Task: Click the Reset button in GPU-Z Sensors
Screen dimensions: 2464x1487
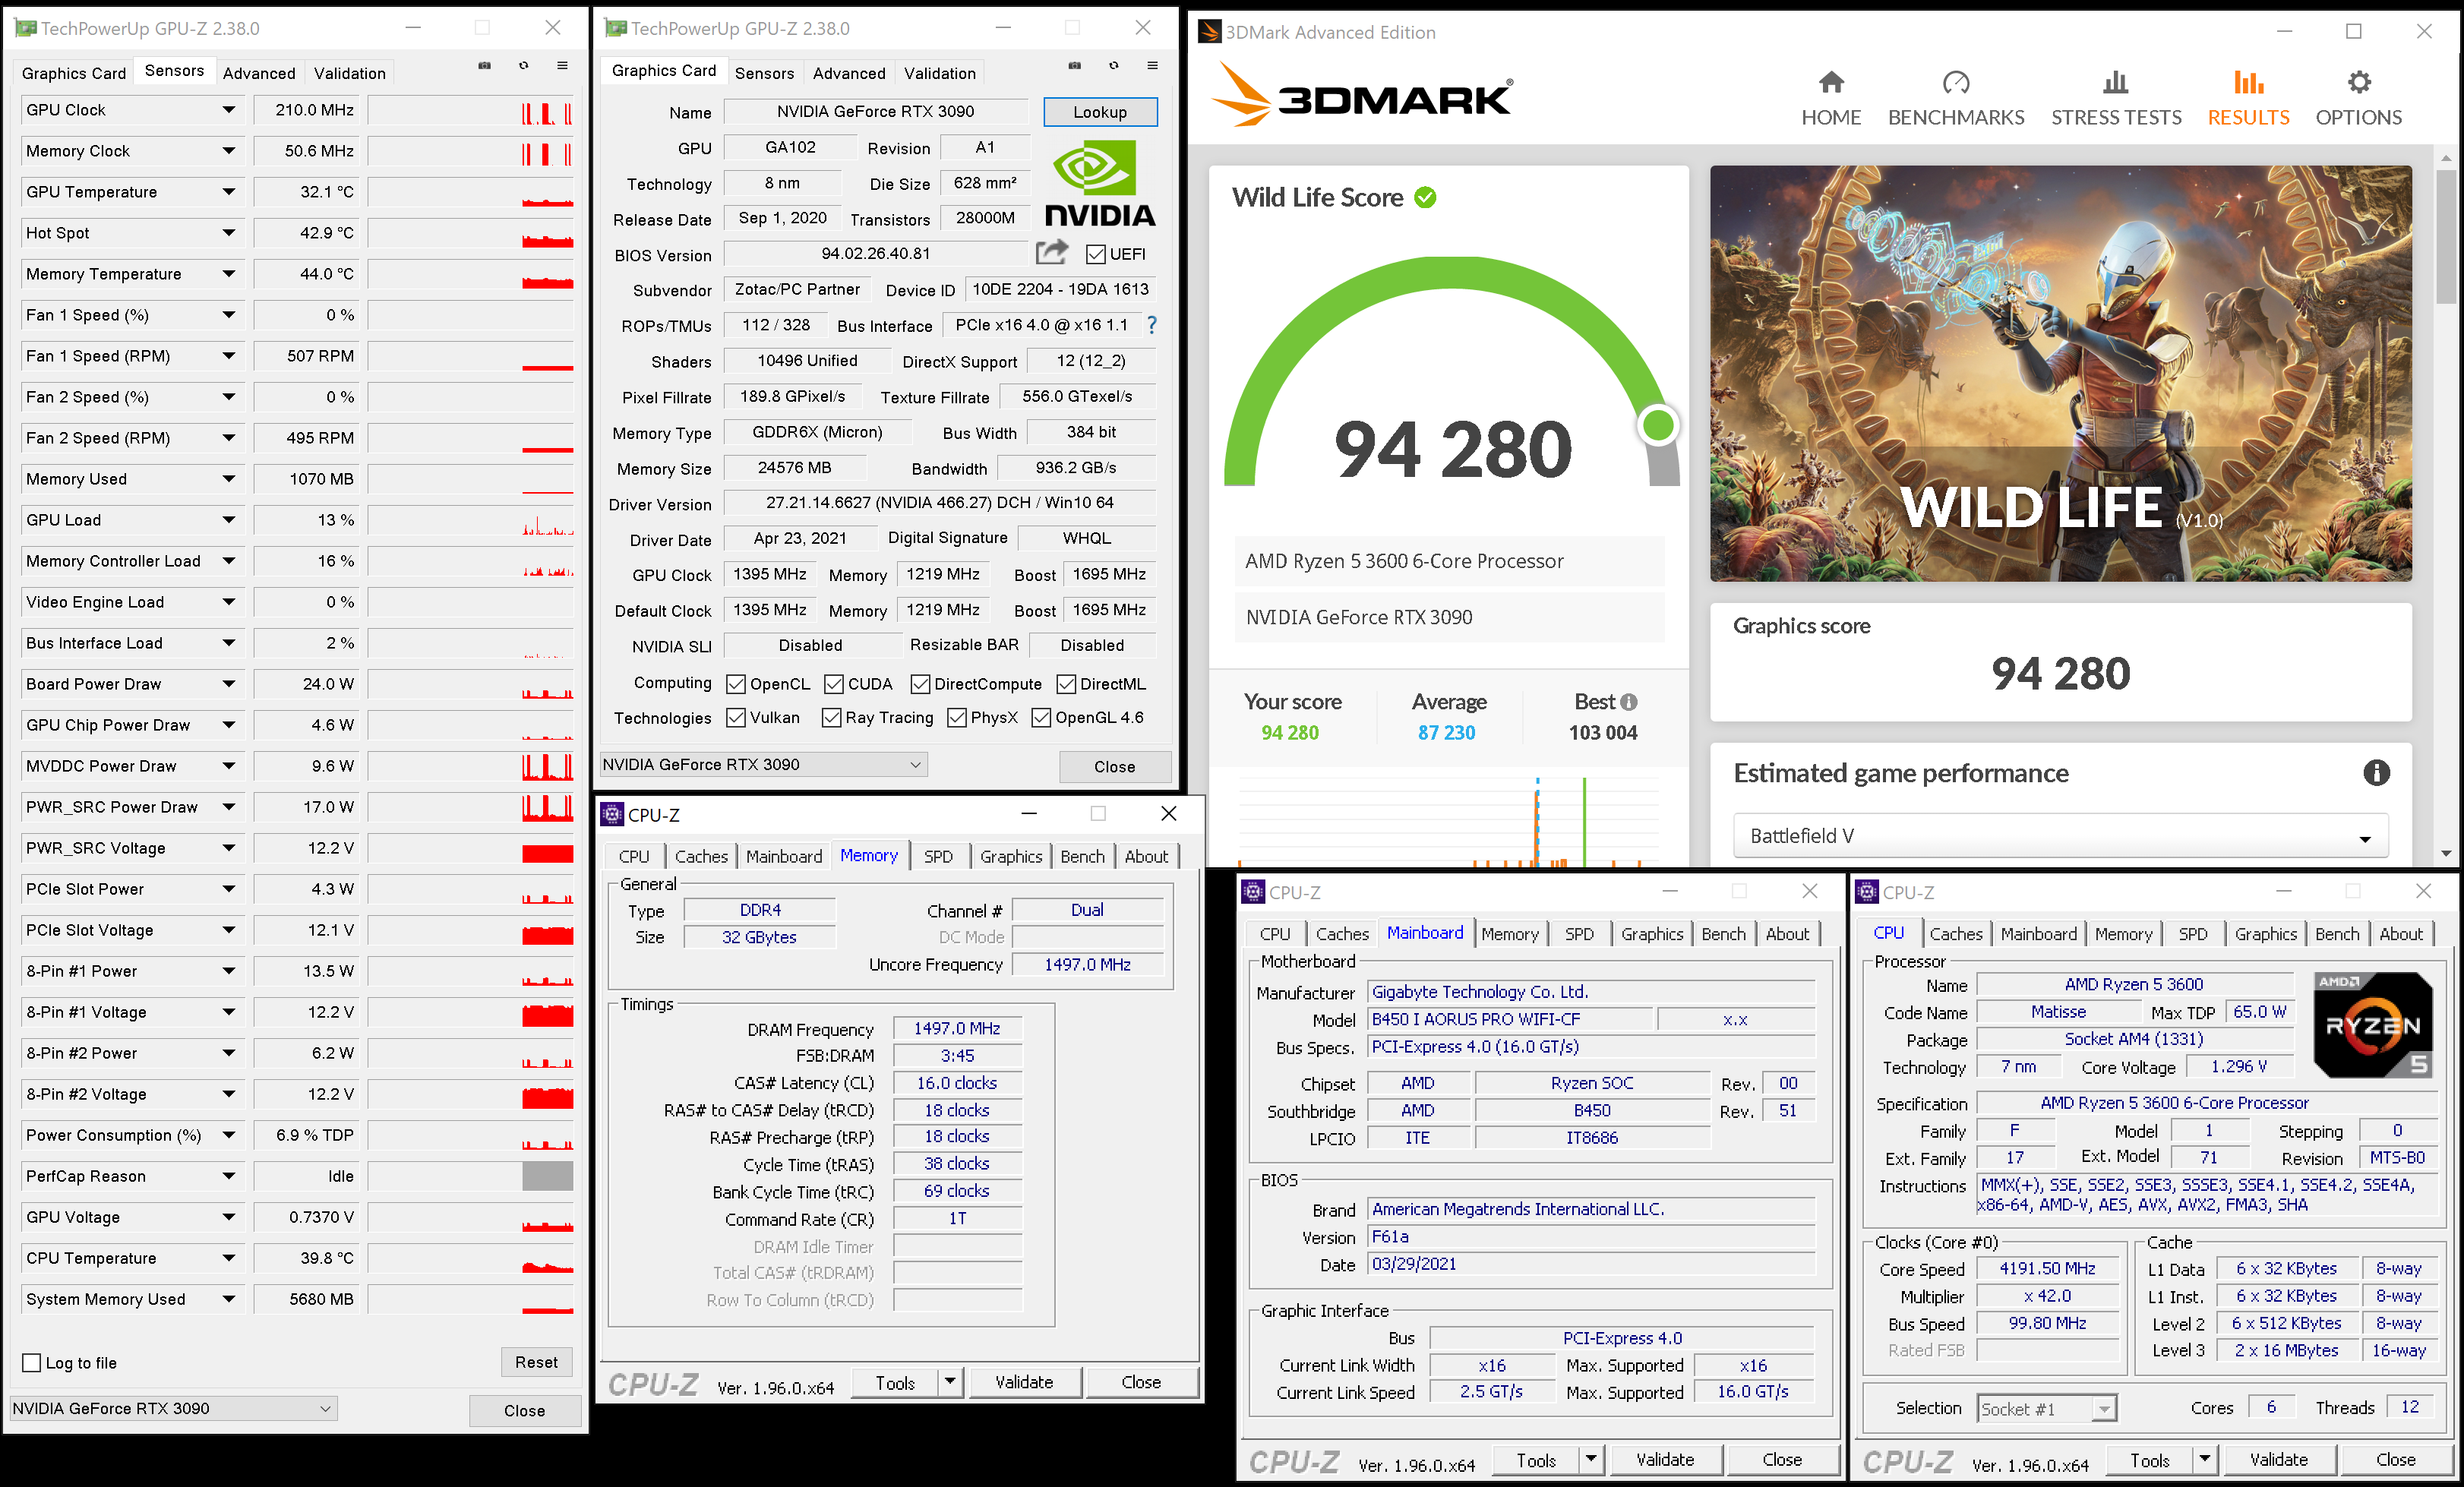Action: 536,1362
